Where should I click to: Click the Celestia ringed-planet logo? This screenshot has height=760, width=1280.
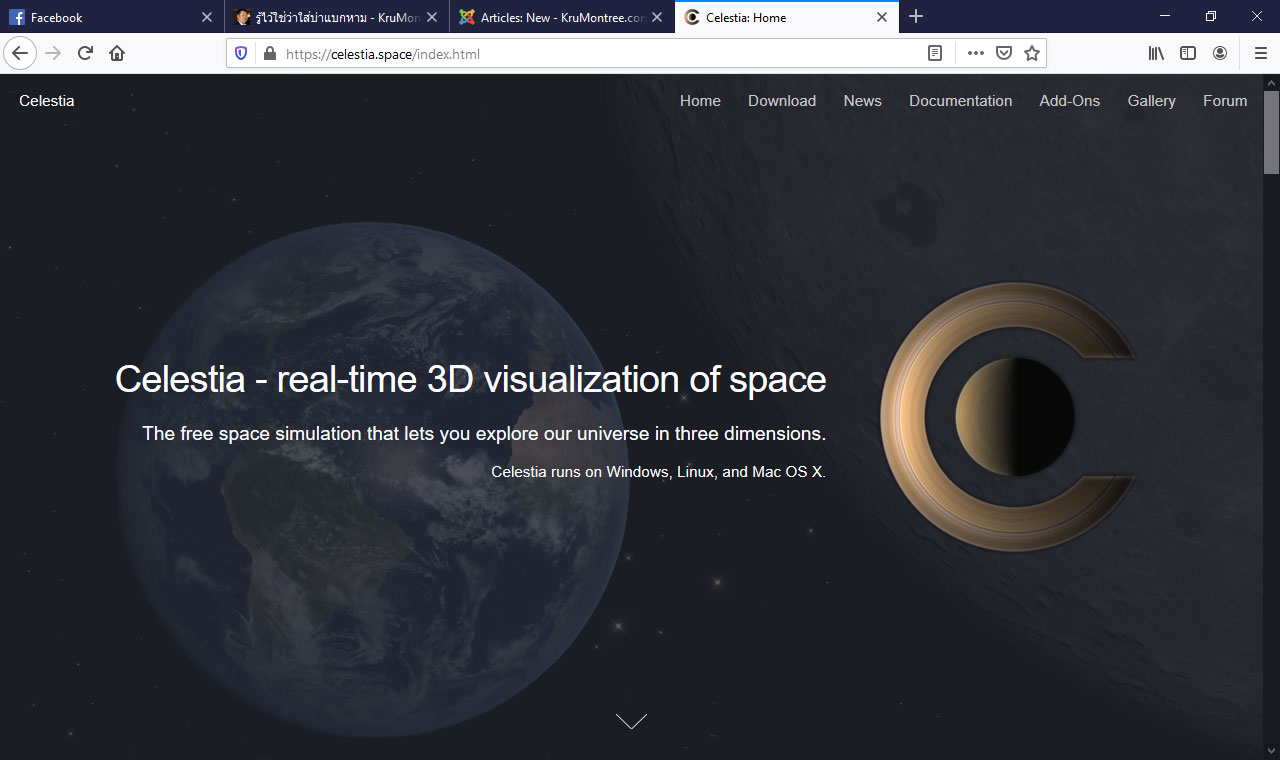point(1008,416)
